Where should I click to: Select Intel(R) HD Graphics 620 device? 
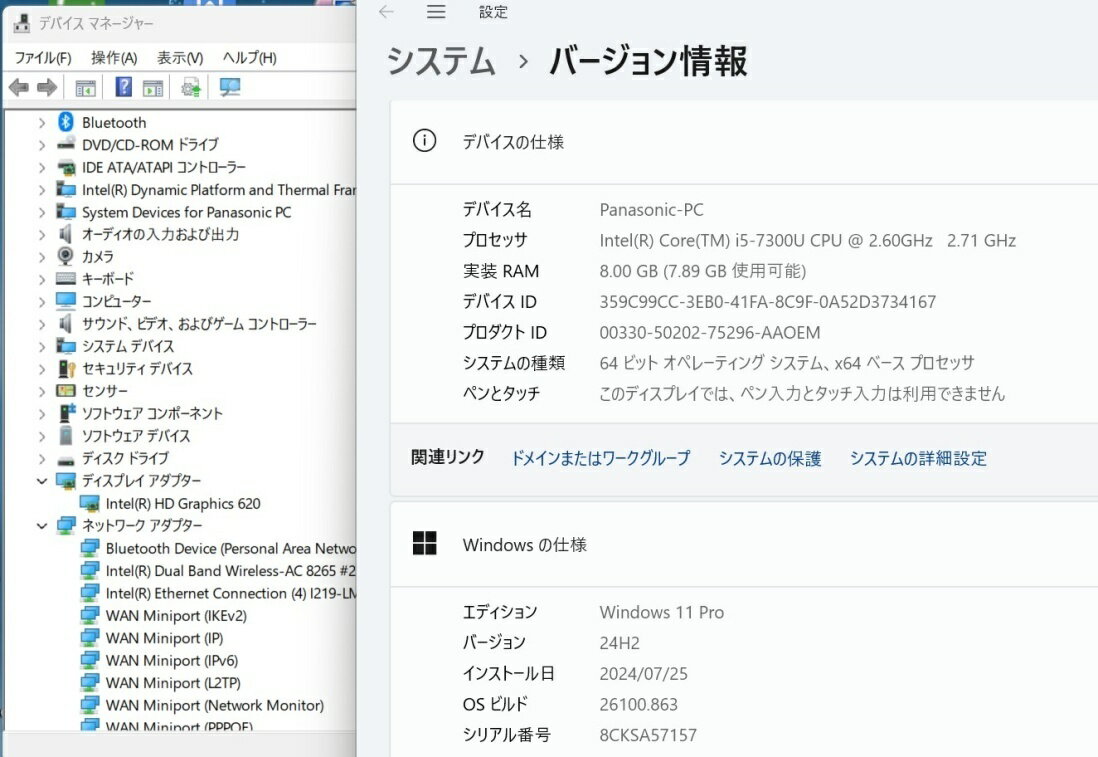tap(183, 504)
